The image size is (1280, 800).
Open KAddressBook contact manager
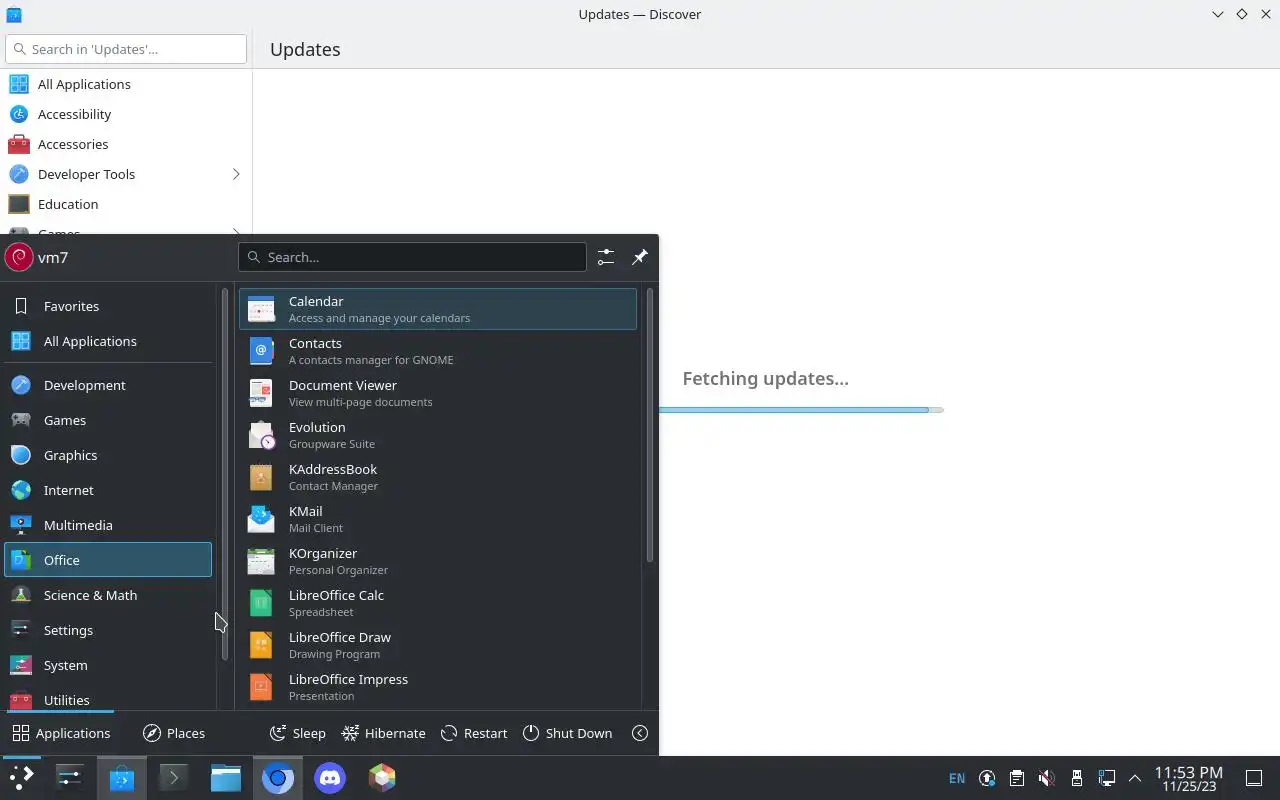pos(437,477)
